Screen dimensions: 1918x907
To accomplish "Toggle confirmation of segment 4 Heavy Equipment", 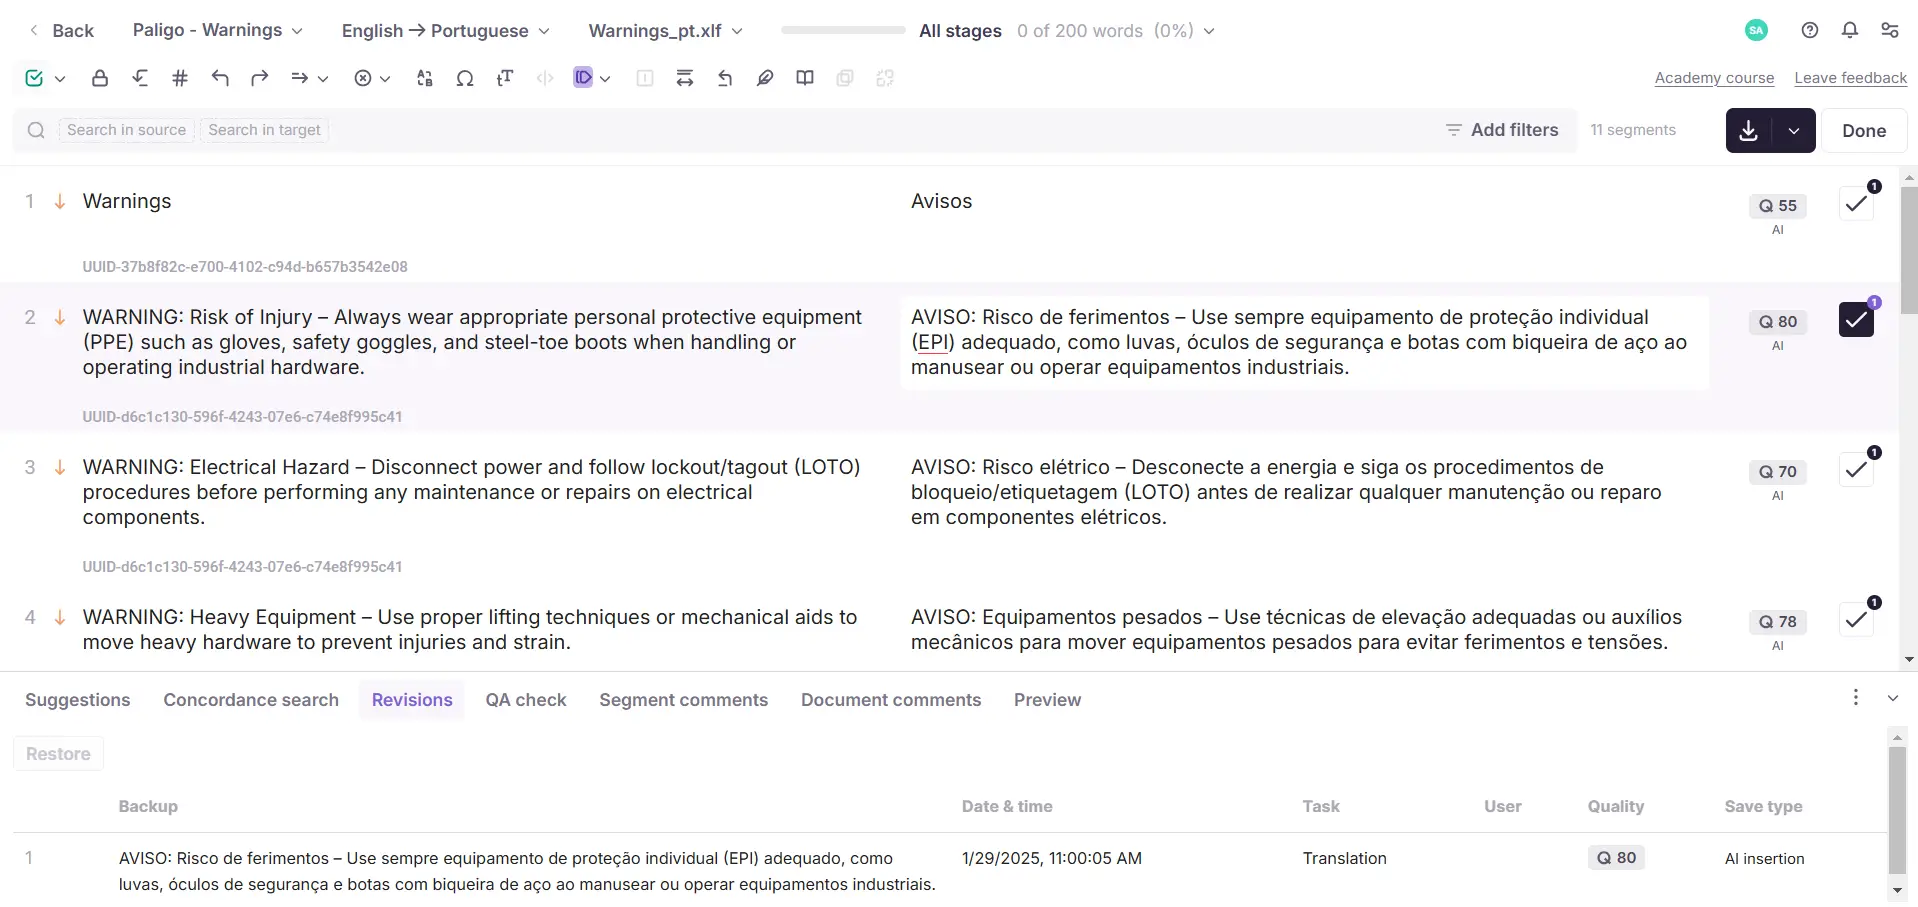I will coord(1857,619).
